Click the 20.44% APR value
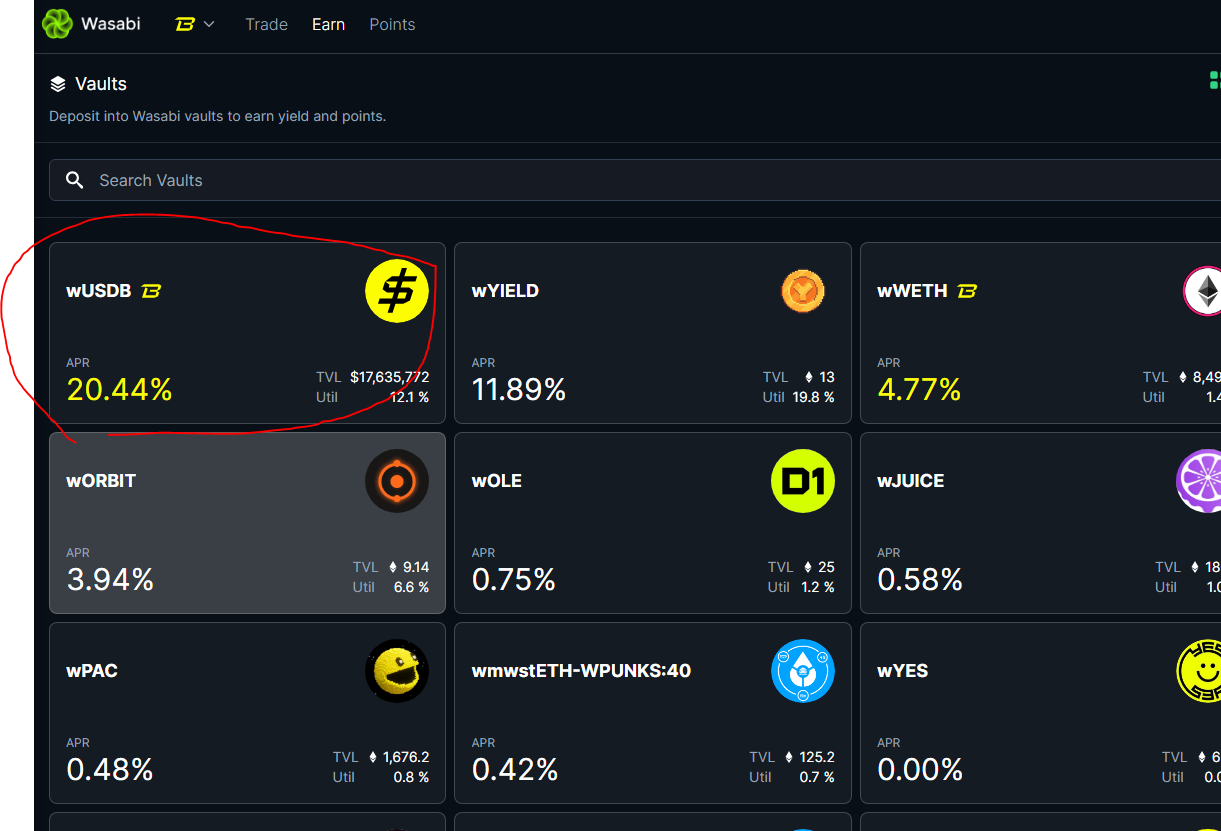The width and height of the screenshot is (1221, 831). click(x=120, y=389)
